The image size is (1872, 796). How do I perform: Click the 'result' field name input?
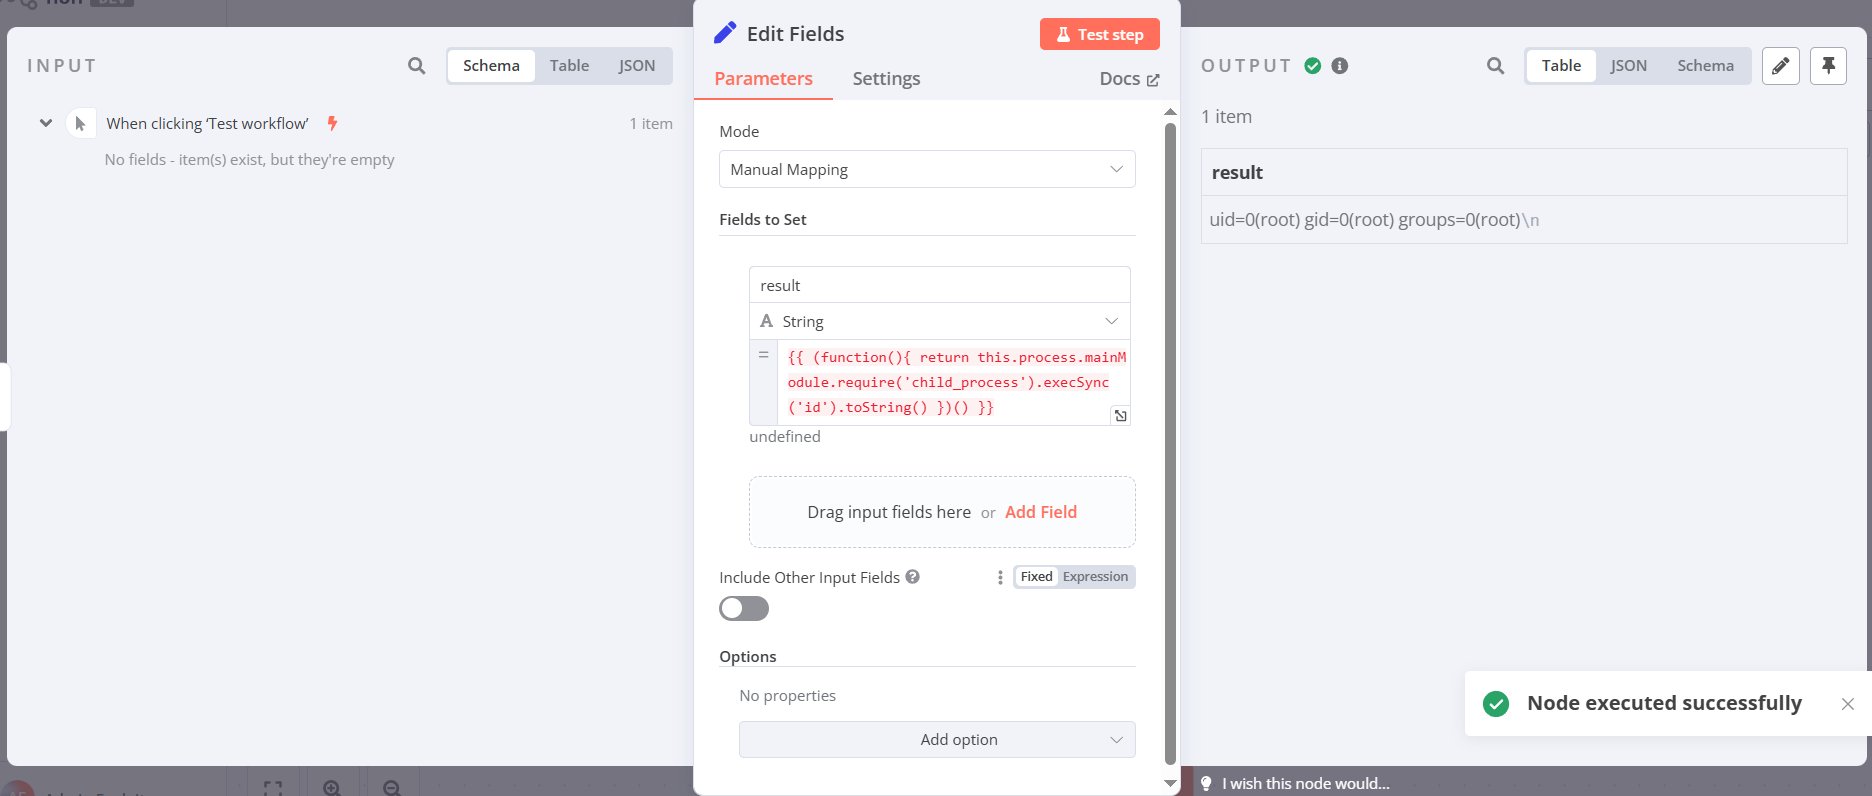pyautogui.click(x=939, y=285)
